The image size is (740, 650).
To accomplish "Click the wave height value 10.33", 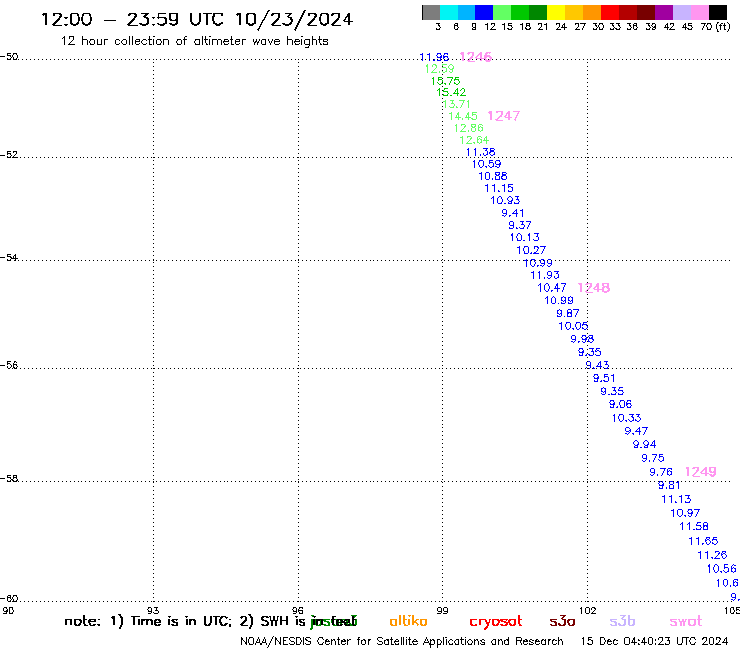I will (x=627, y=418).
